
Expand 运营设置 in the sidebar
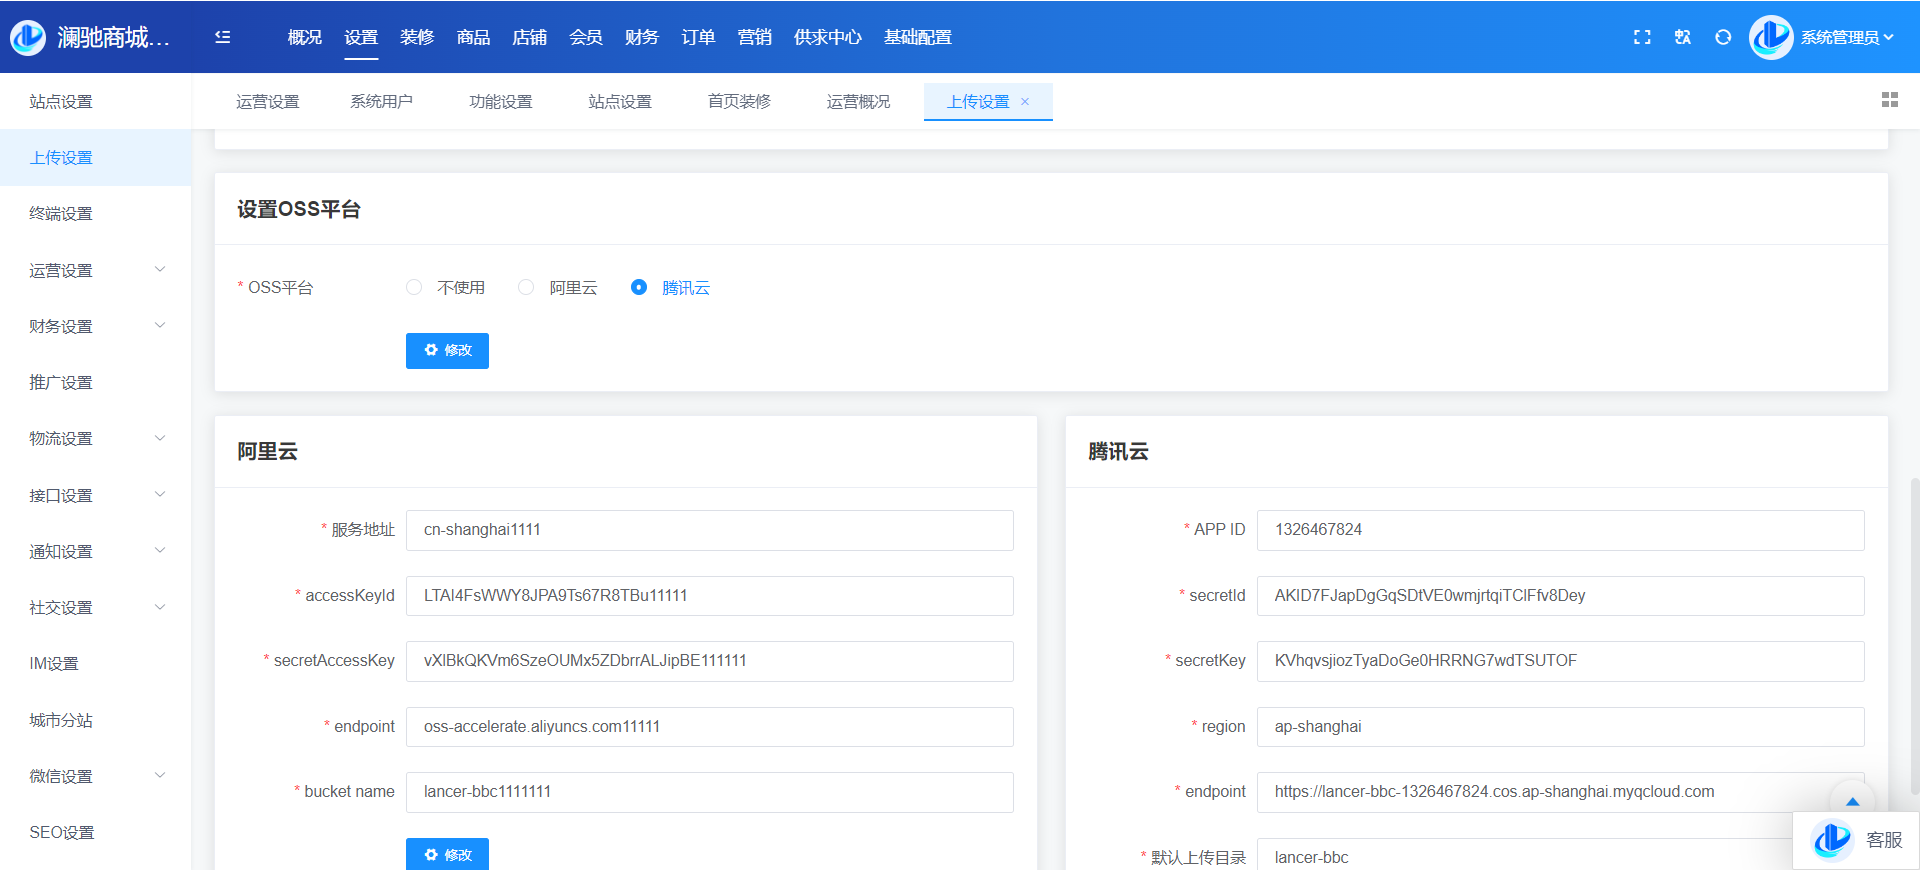click(x=95, y=270)
